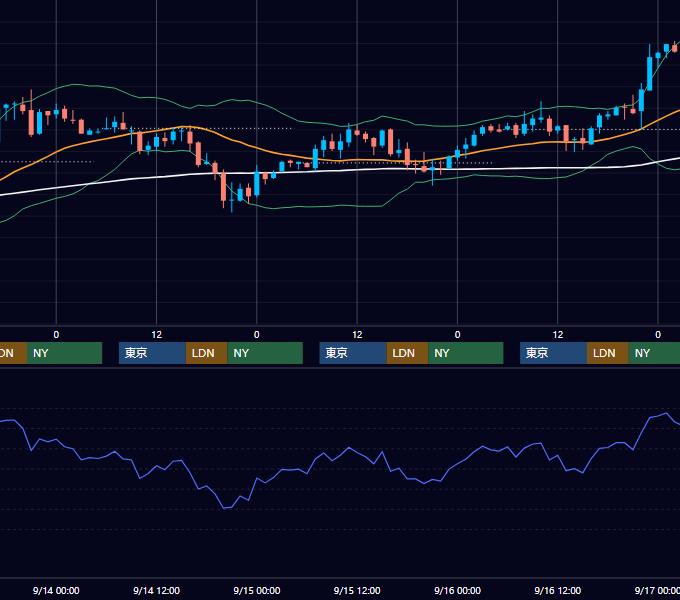Click the NY session block spanning 9/14 00:00
Image resolution: width=680 pixels, height=600 pixels.
65,353
